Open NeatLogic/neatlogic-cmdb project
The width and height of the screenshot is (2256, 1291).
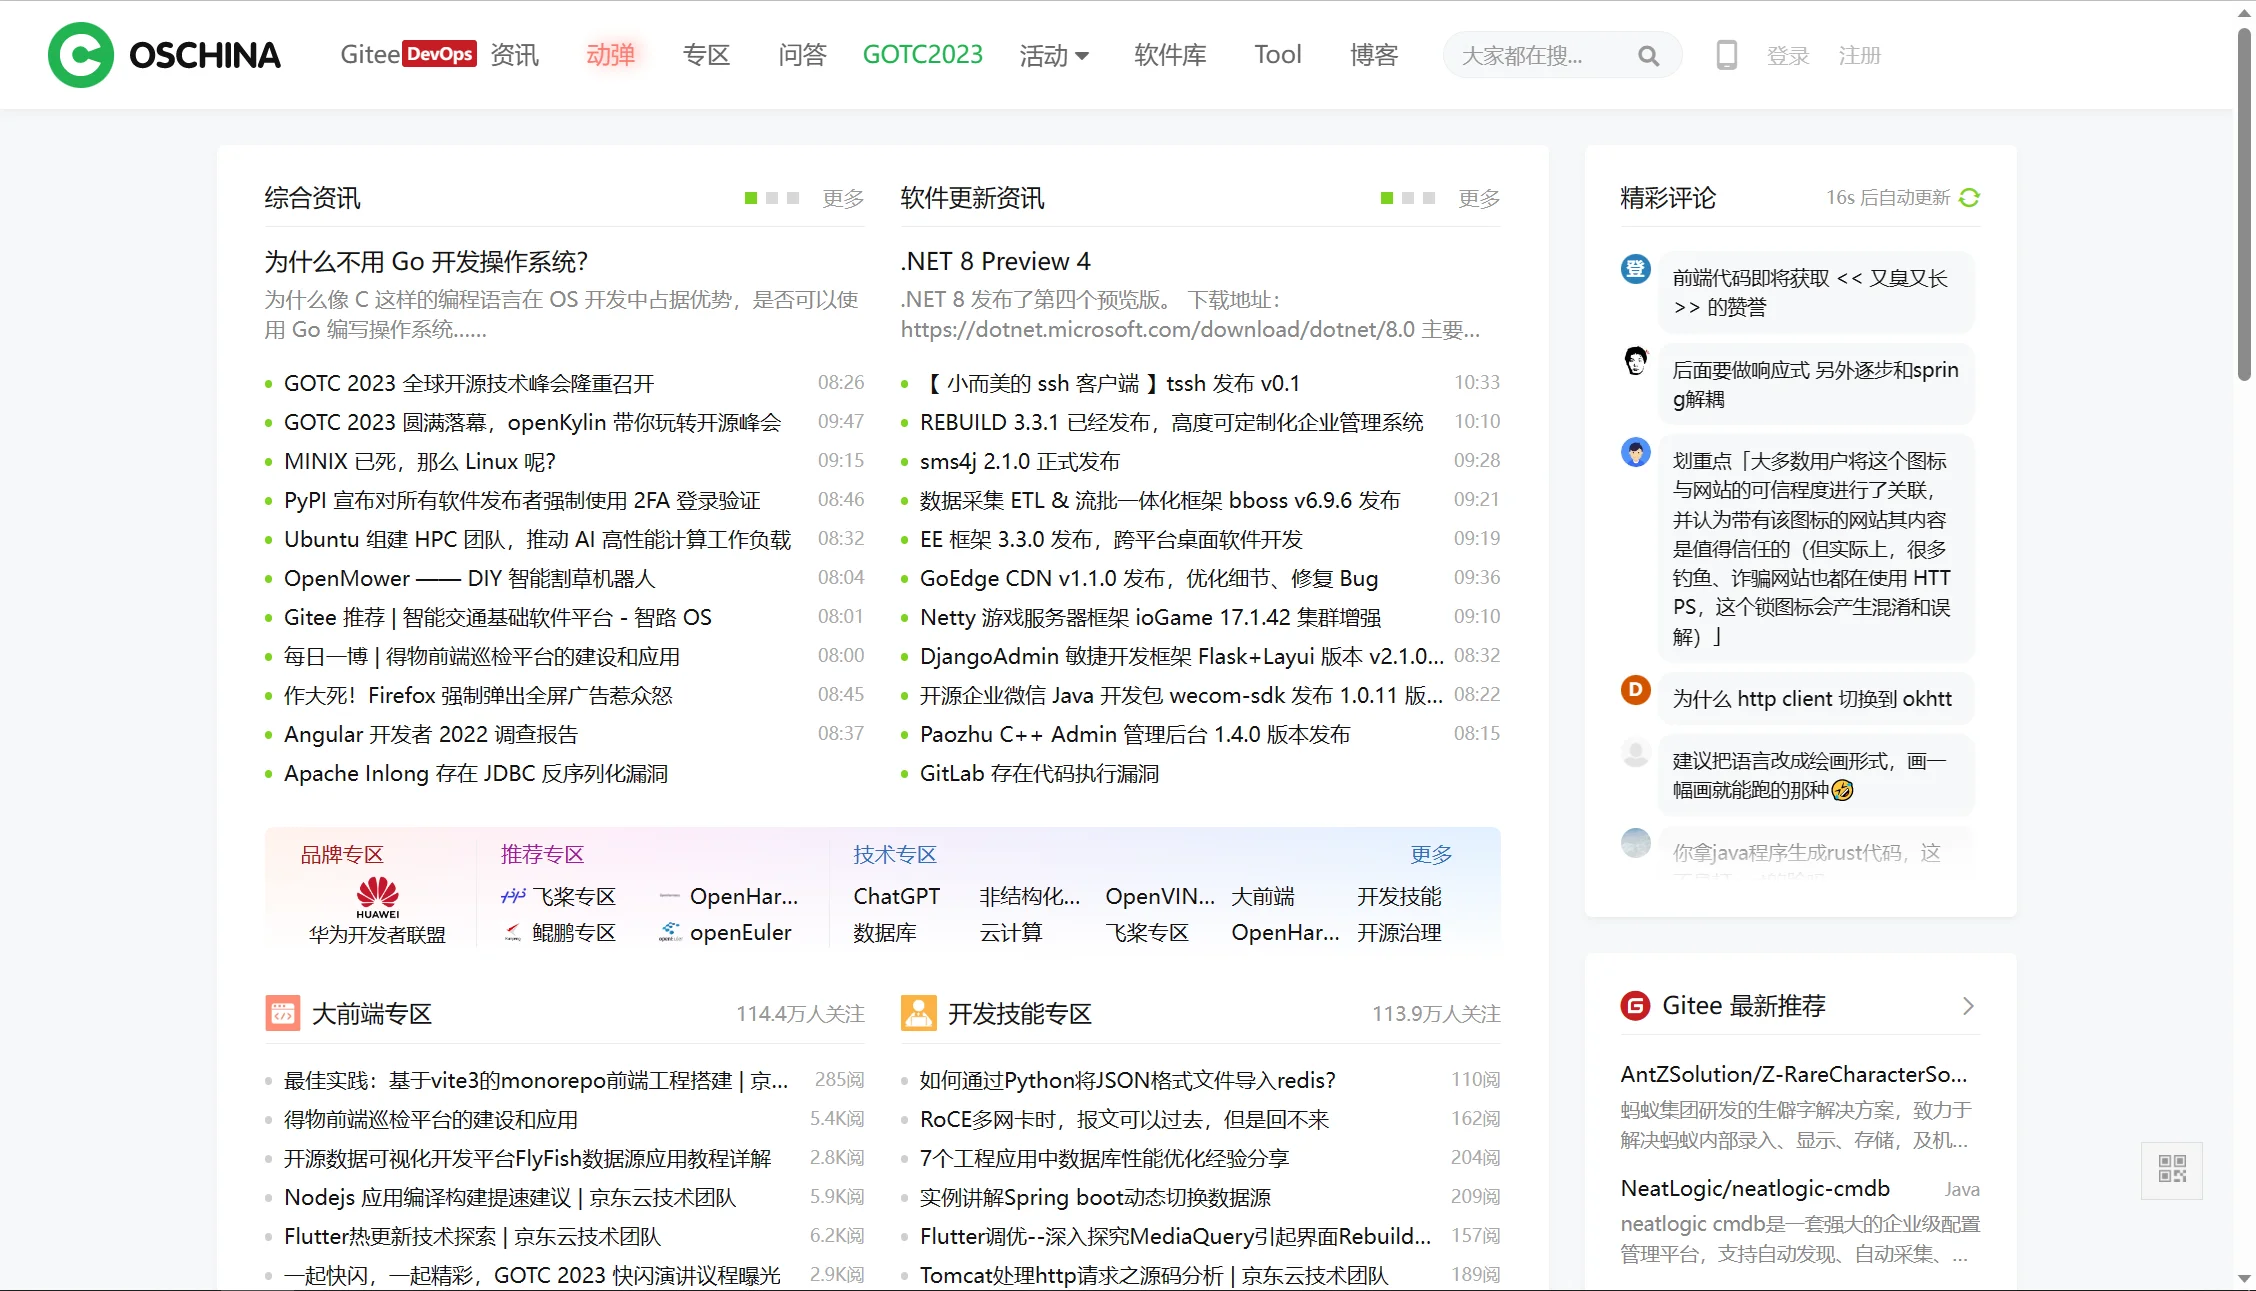1755,1188
